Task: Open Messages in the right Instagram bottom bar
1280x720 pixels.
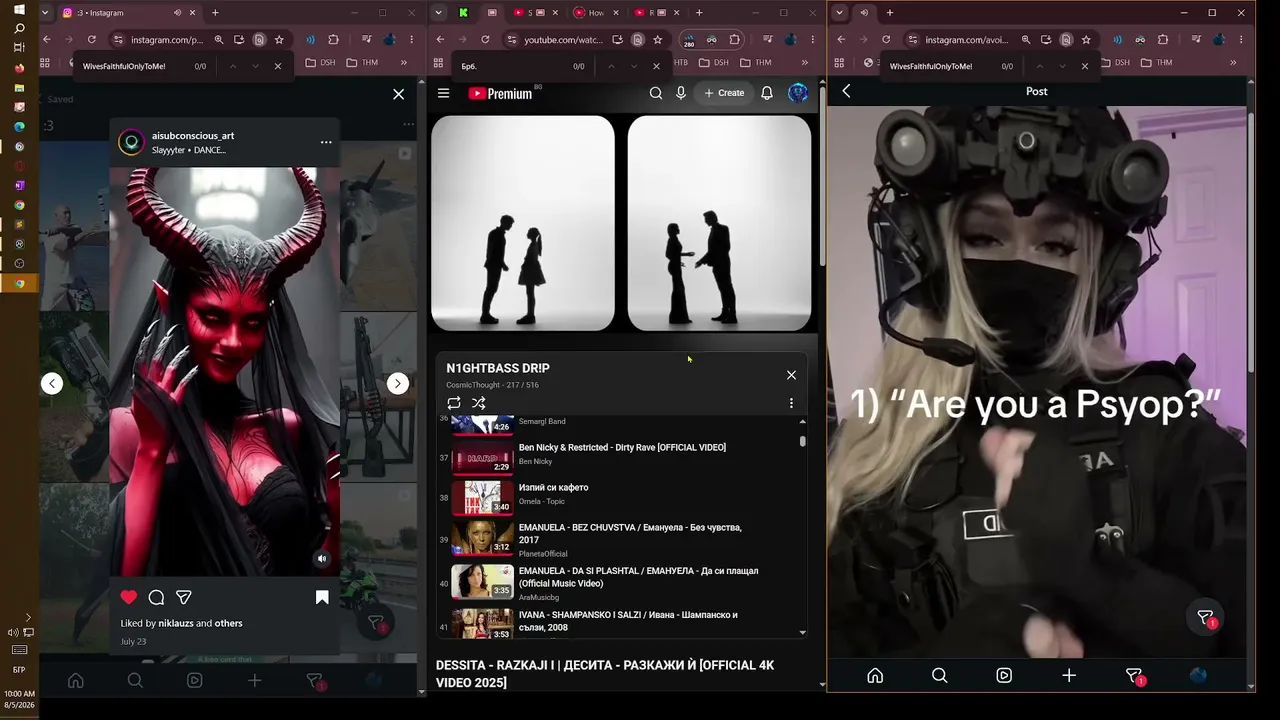Action: (1134, 676)
